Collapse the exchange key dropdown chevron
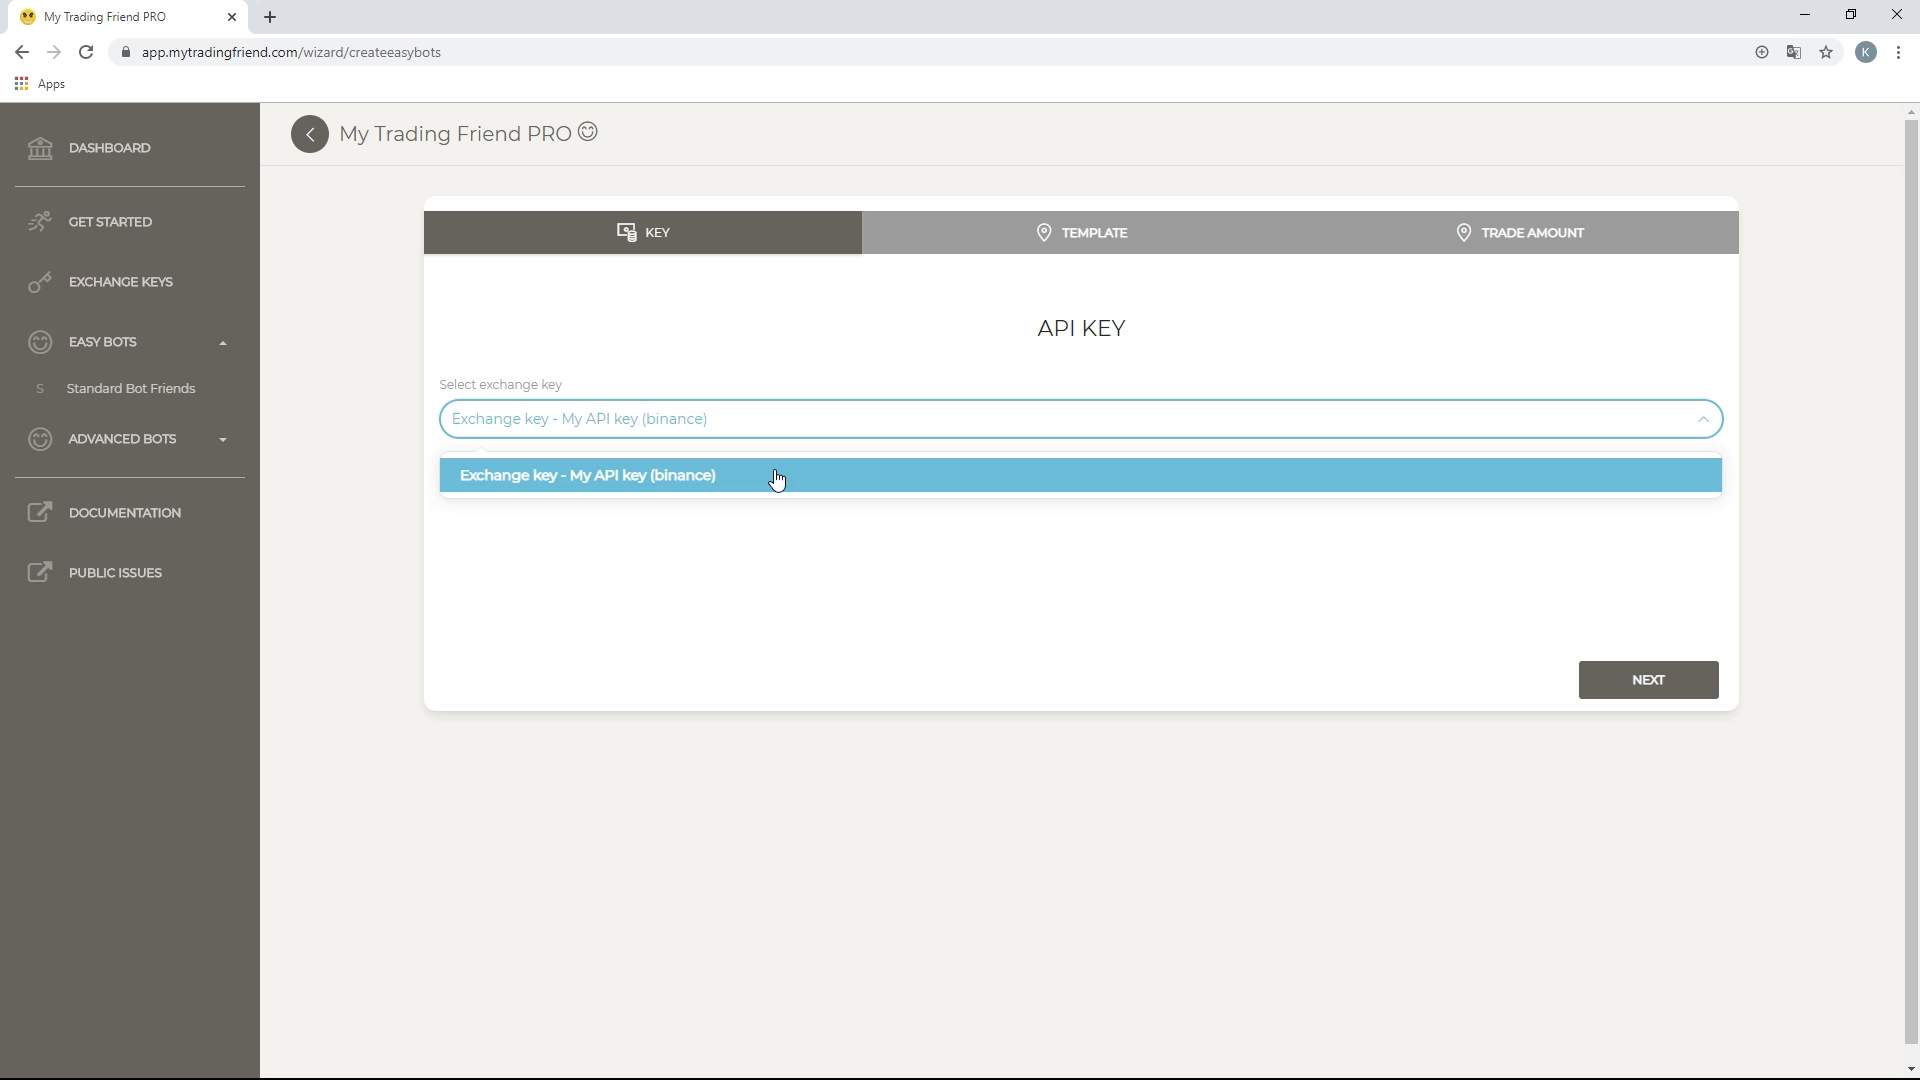The image size is (1920, 1080). [1703, 419]
